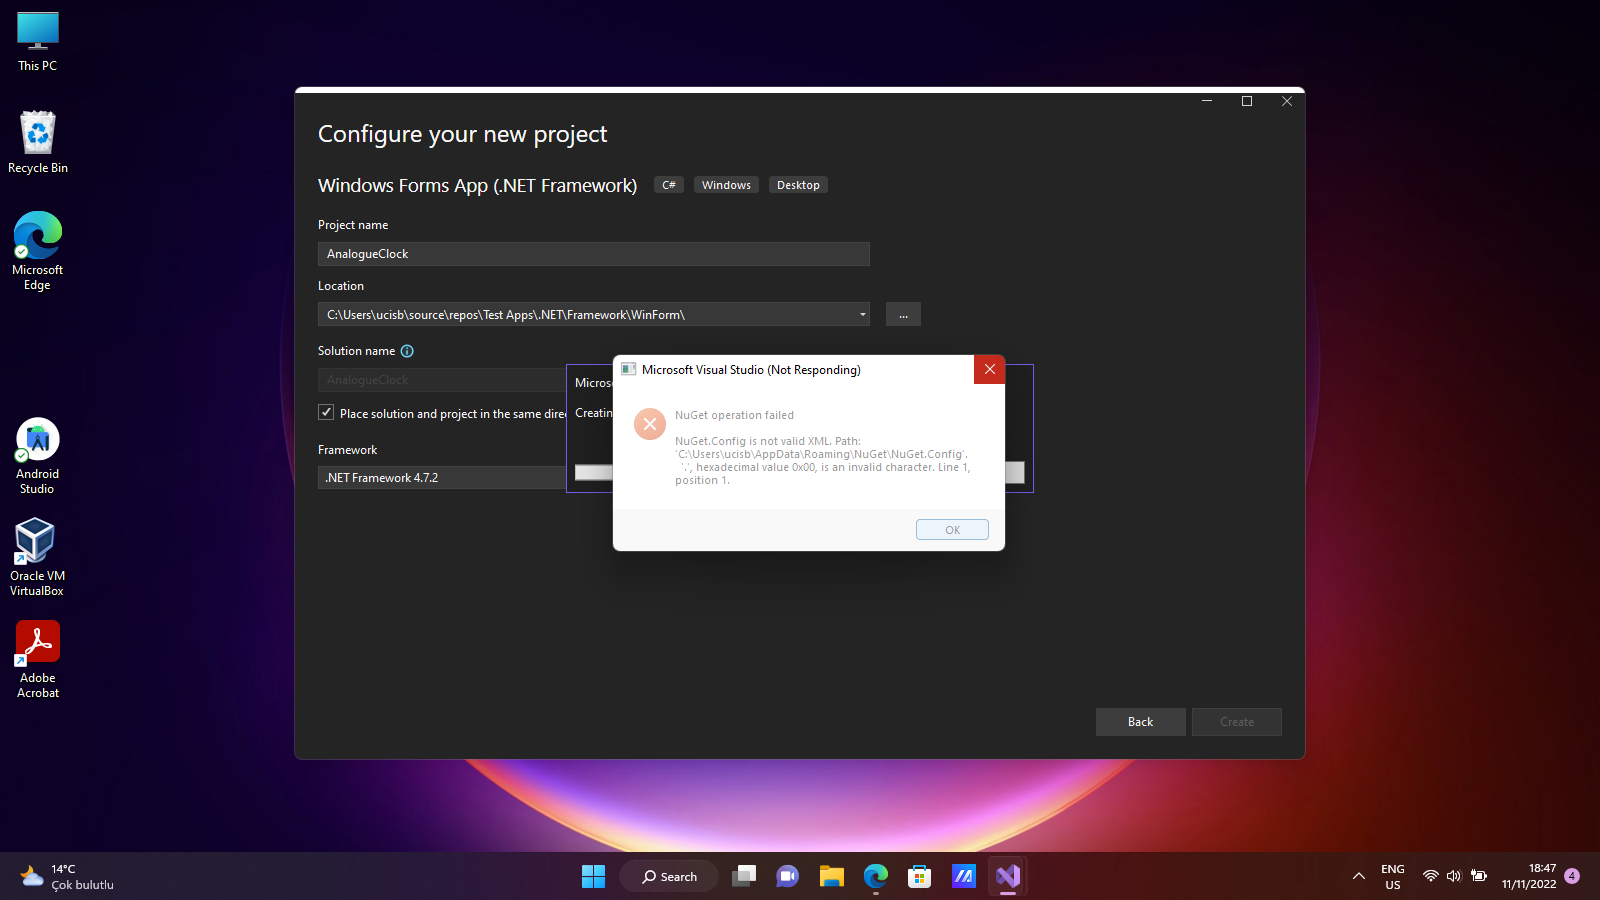Open battery status icon
Screen dimensions: 1600x900
pyautogui.click(x=1479, y=876)
